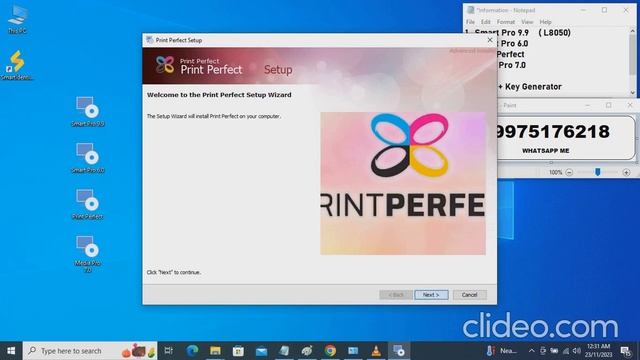Click the 'WHATSAPP ME' text in Paint canvas
Viewport: 640px width, 360px height.
[x=546, y=151]
